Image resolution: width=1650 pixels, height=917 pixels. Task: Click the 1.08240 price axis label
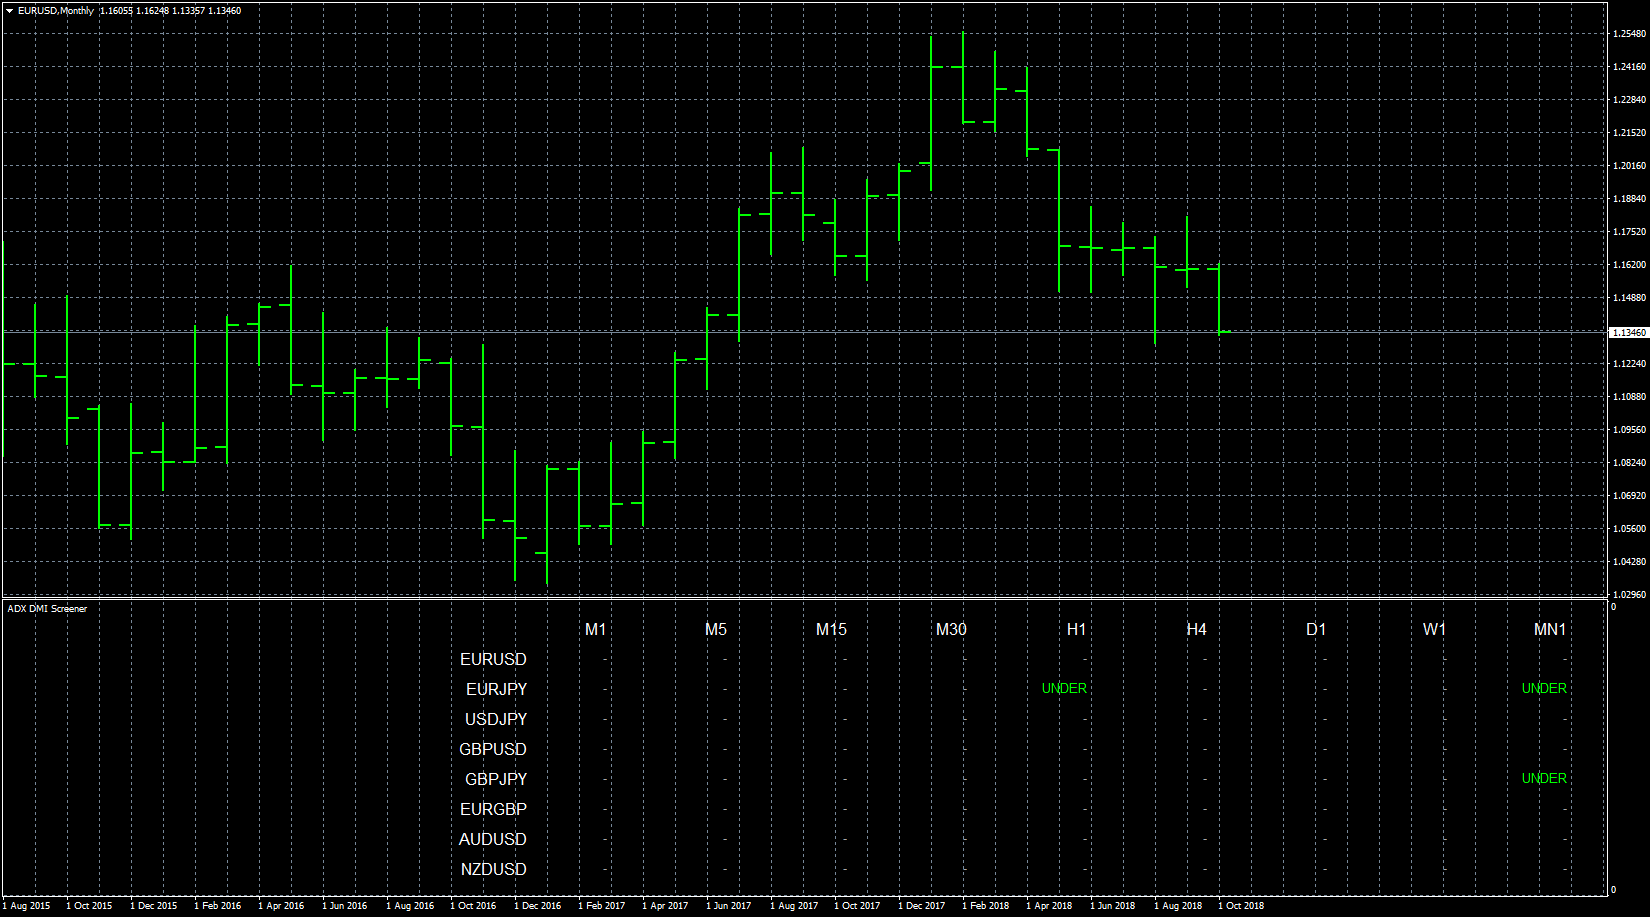[x=1629, y=463]
